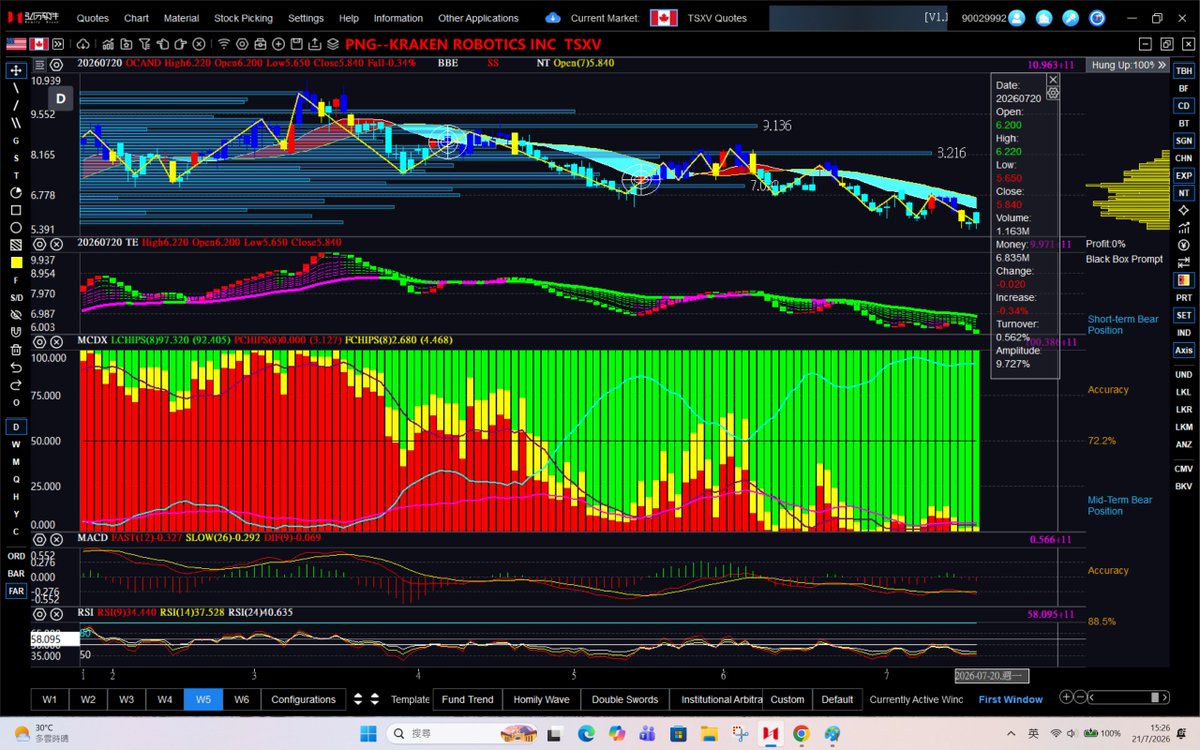Viewport: 1200px width, 750px height.
Task: Click the undo arrow in left toolbar
Action: coord(16,367)
